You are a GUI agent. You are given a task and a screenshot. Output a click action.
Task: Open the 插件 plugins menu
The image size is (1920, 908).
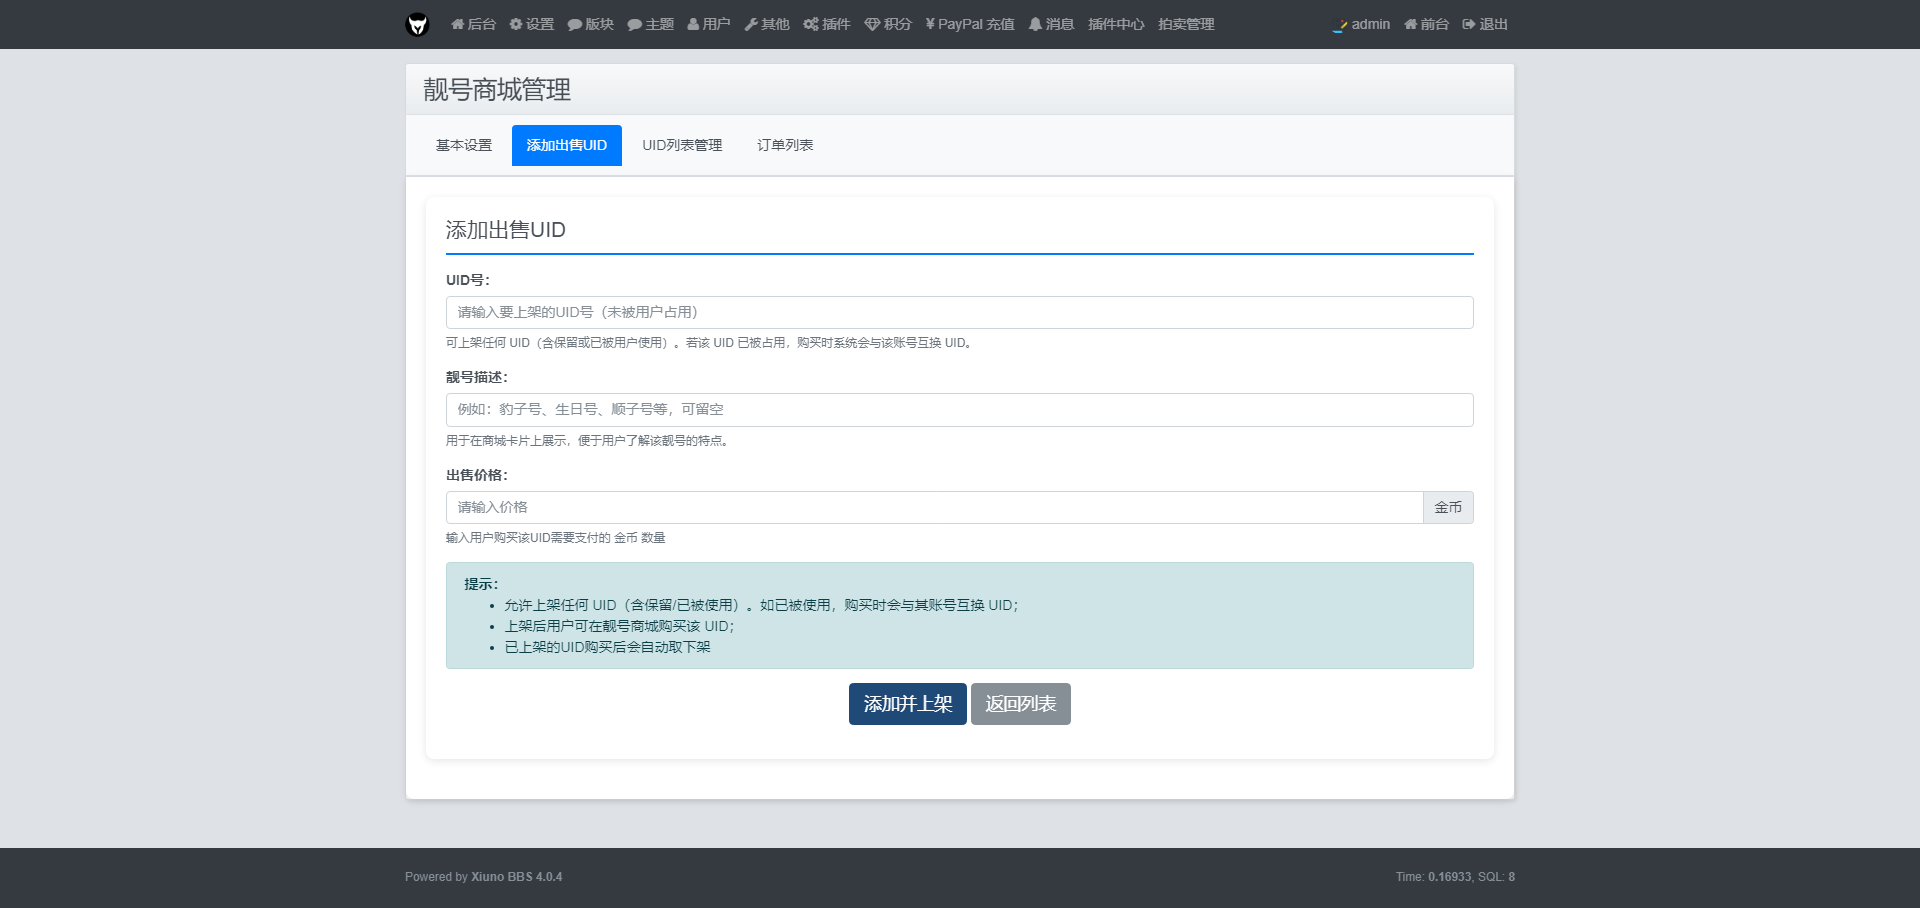point(826,24)
